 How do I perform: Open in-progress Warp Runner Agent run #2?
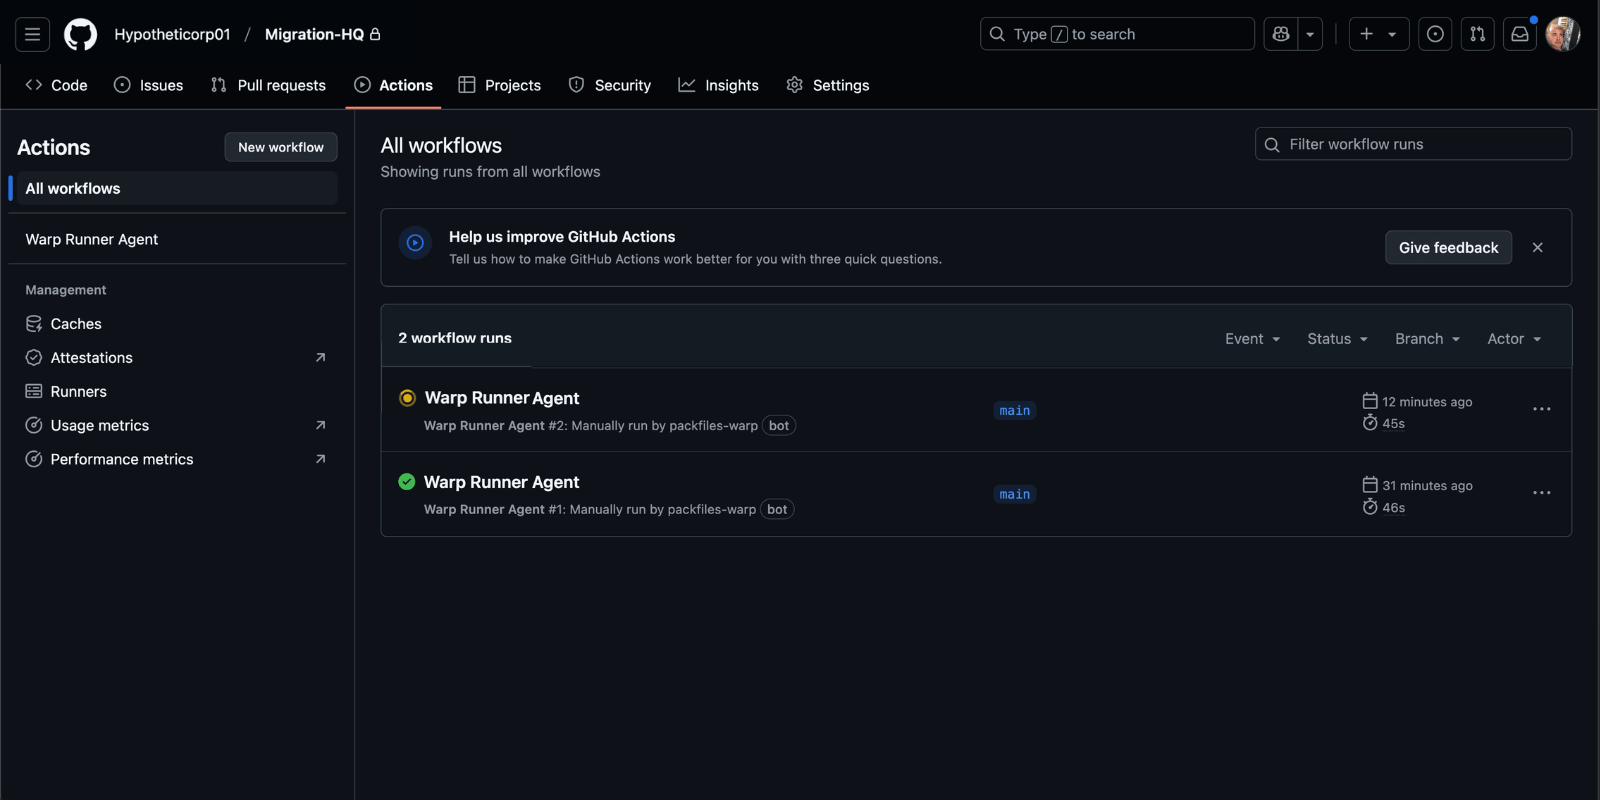click(x=502, y=398)
